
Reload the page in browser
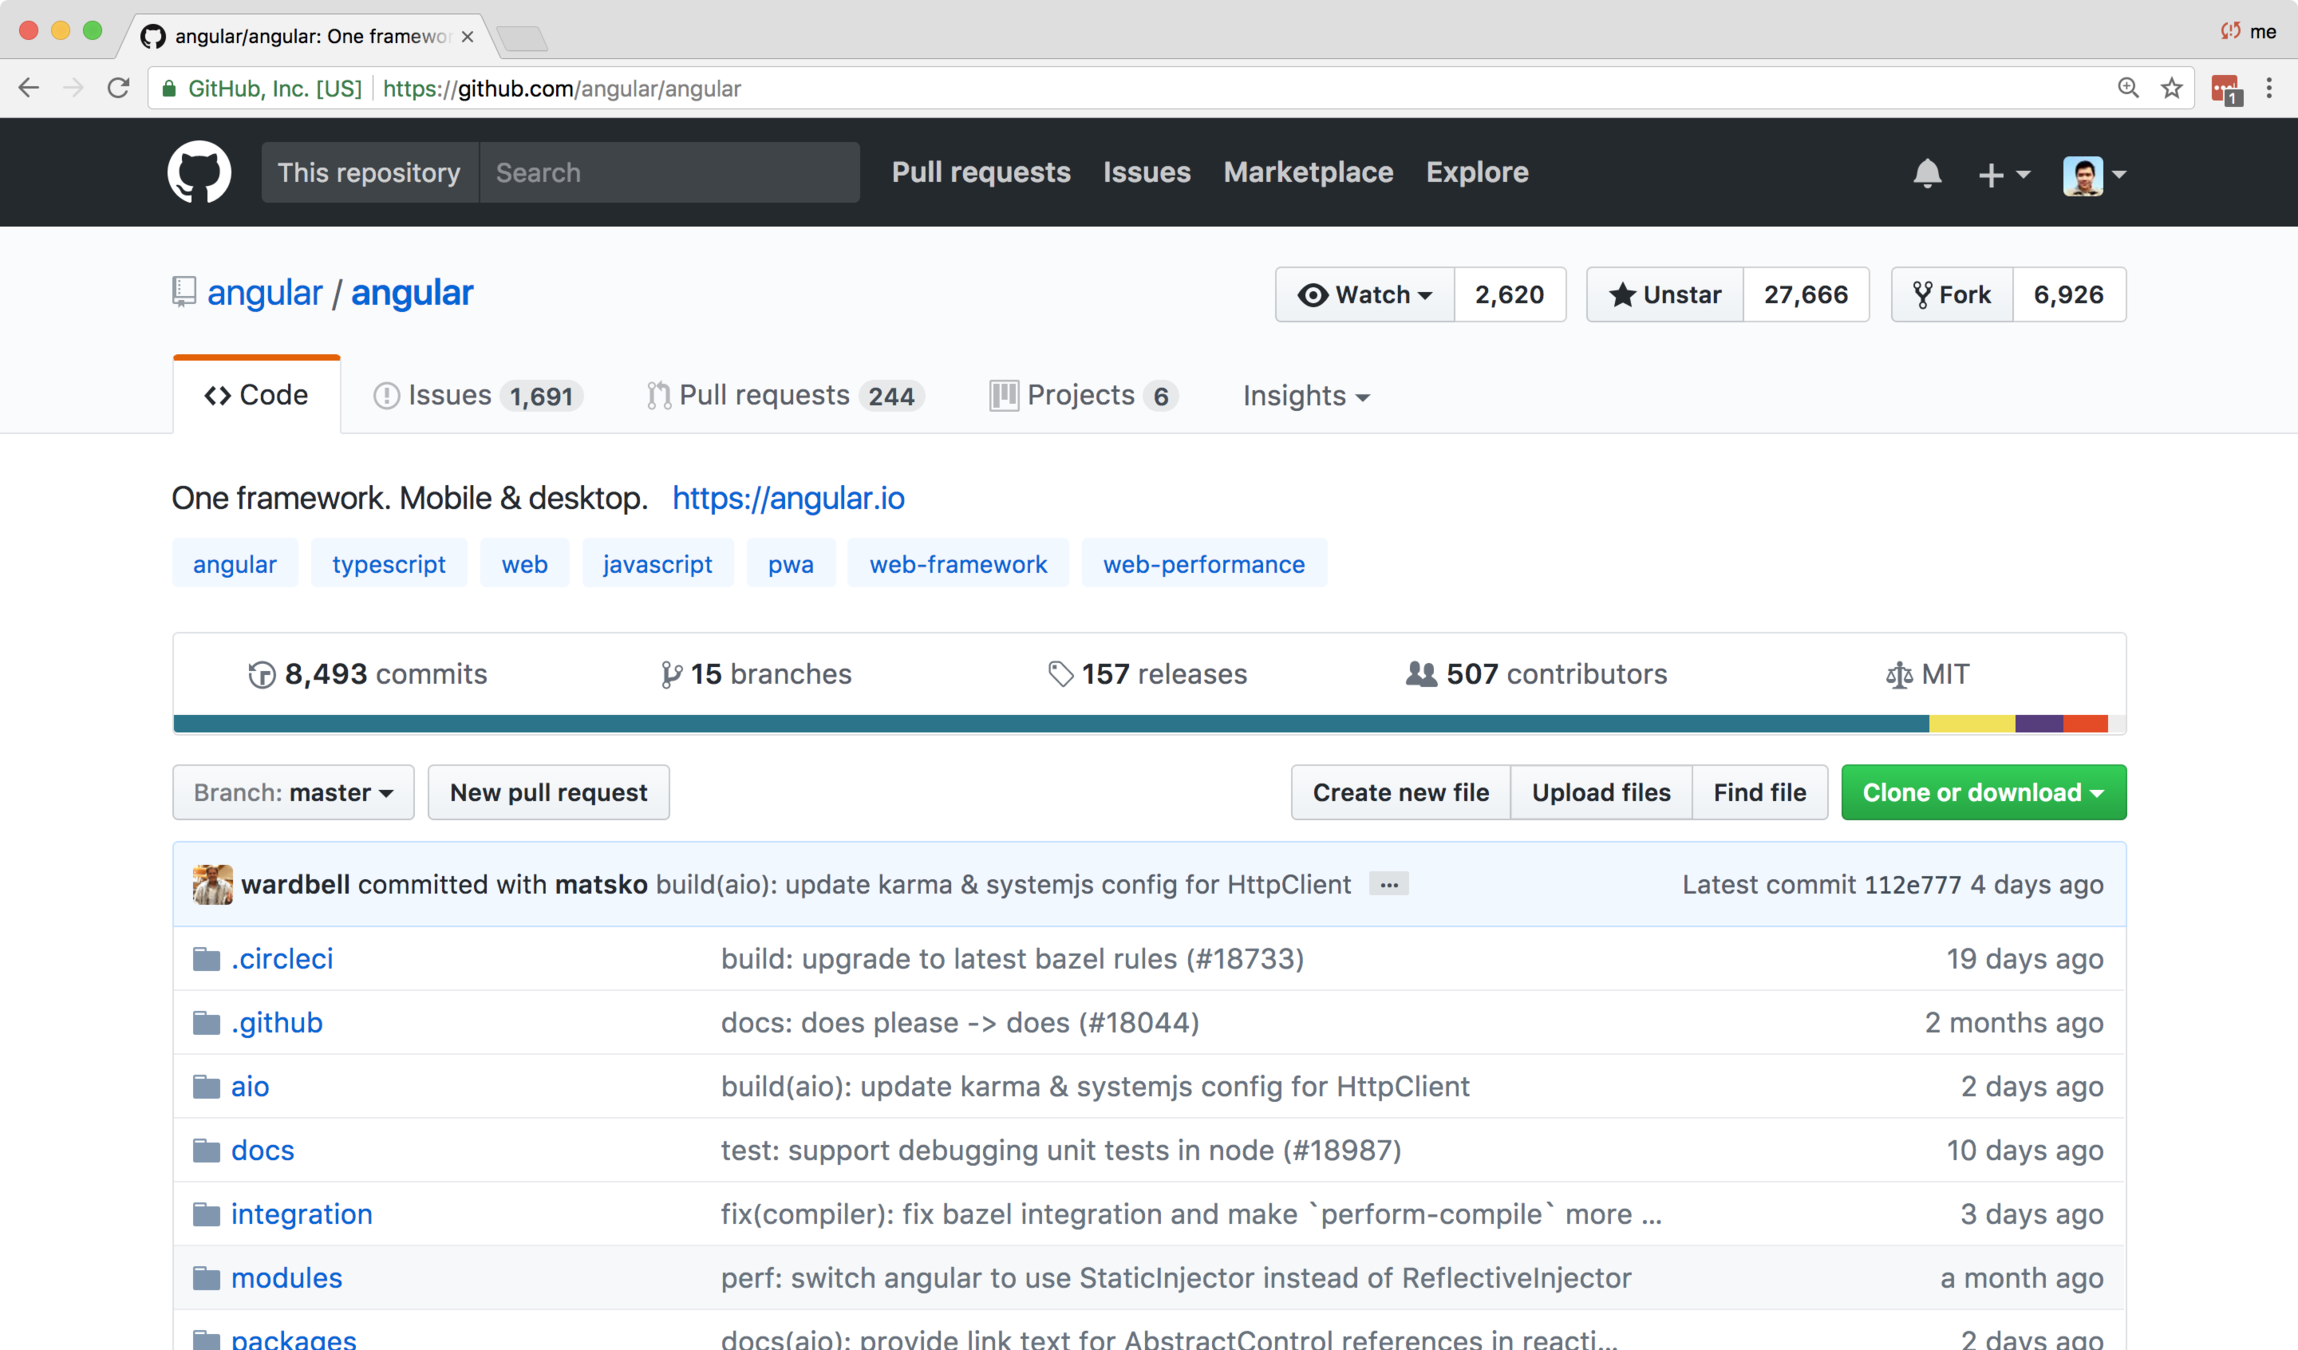click(119, 89)
